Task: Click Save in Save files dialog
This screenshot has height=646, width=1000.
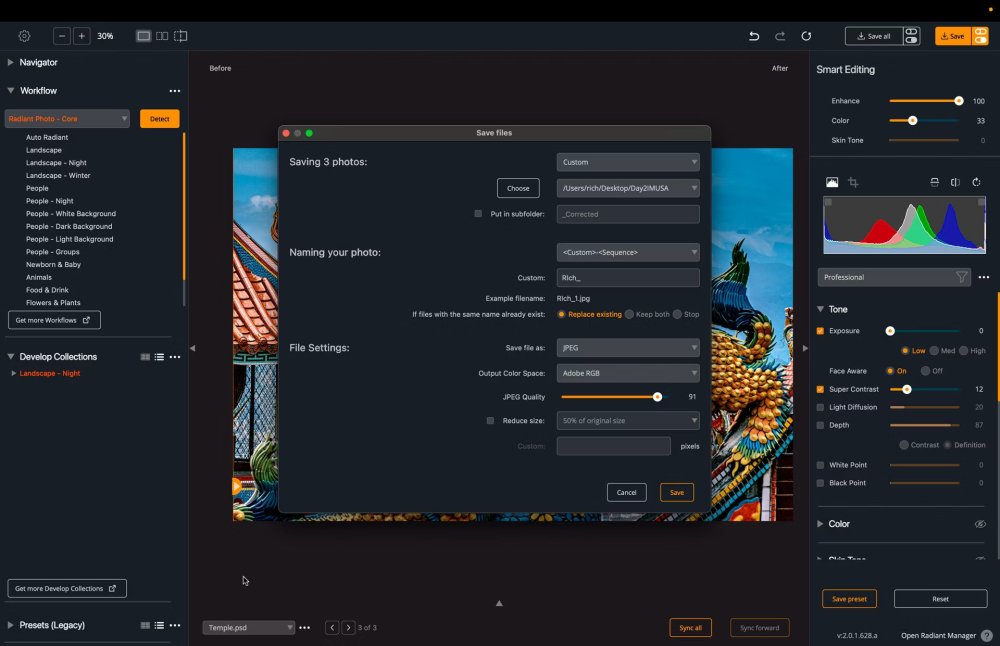Action: click(x=677, y=492)
